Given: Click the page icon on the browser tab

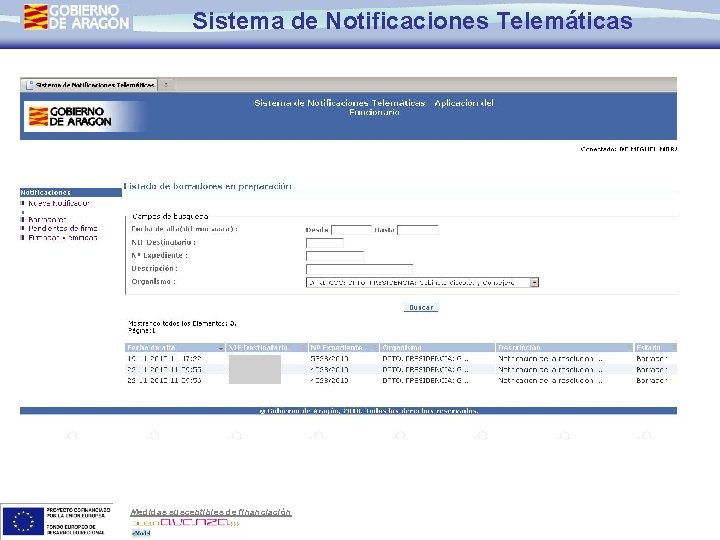Looking at the screenshot, I should click(30, 85).
